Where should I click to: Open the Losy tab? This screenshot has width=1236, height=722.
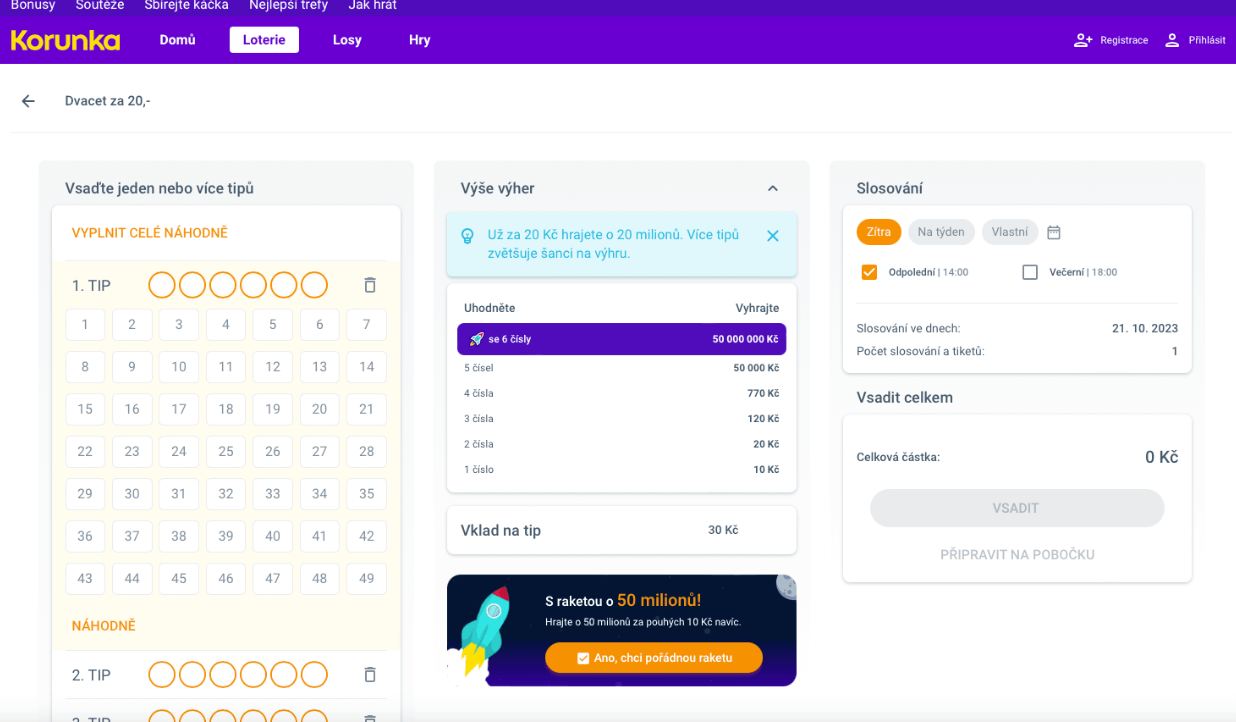pos(347,40)
